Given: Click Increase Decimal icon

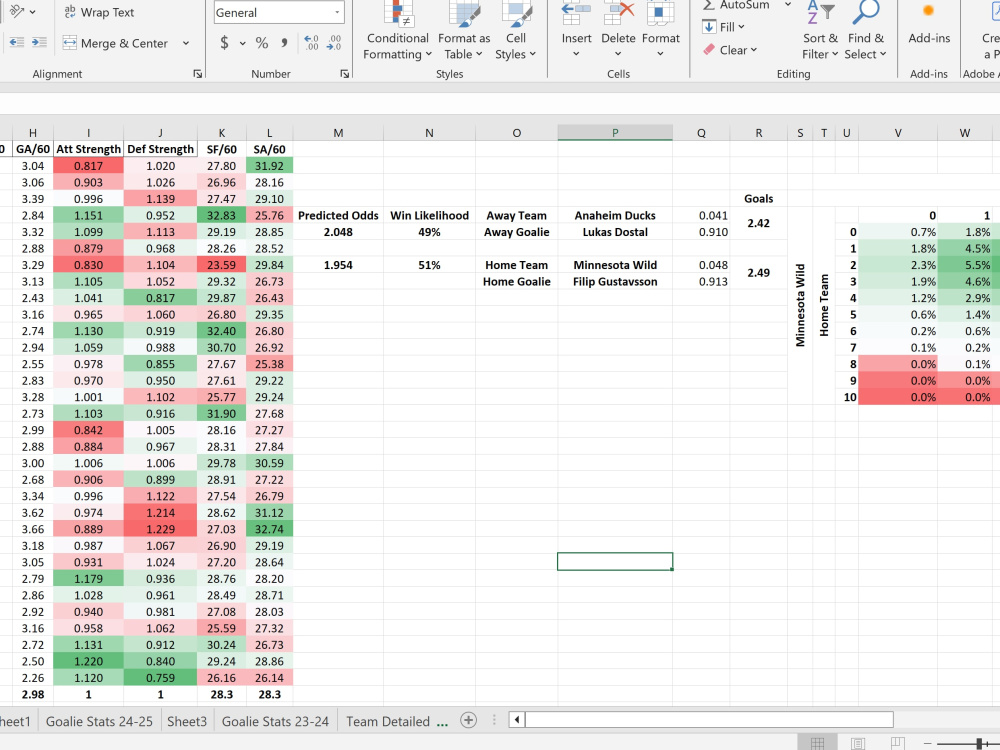Looking at the screenshot, I should [311, 43].
